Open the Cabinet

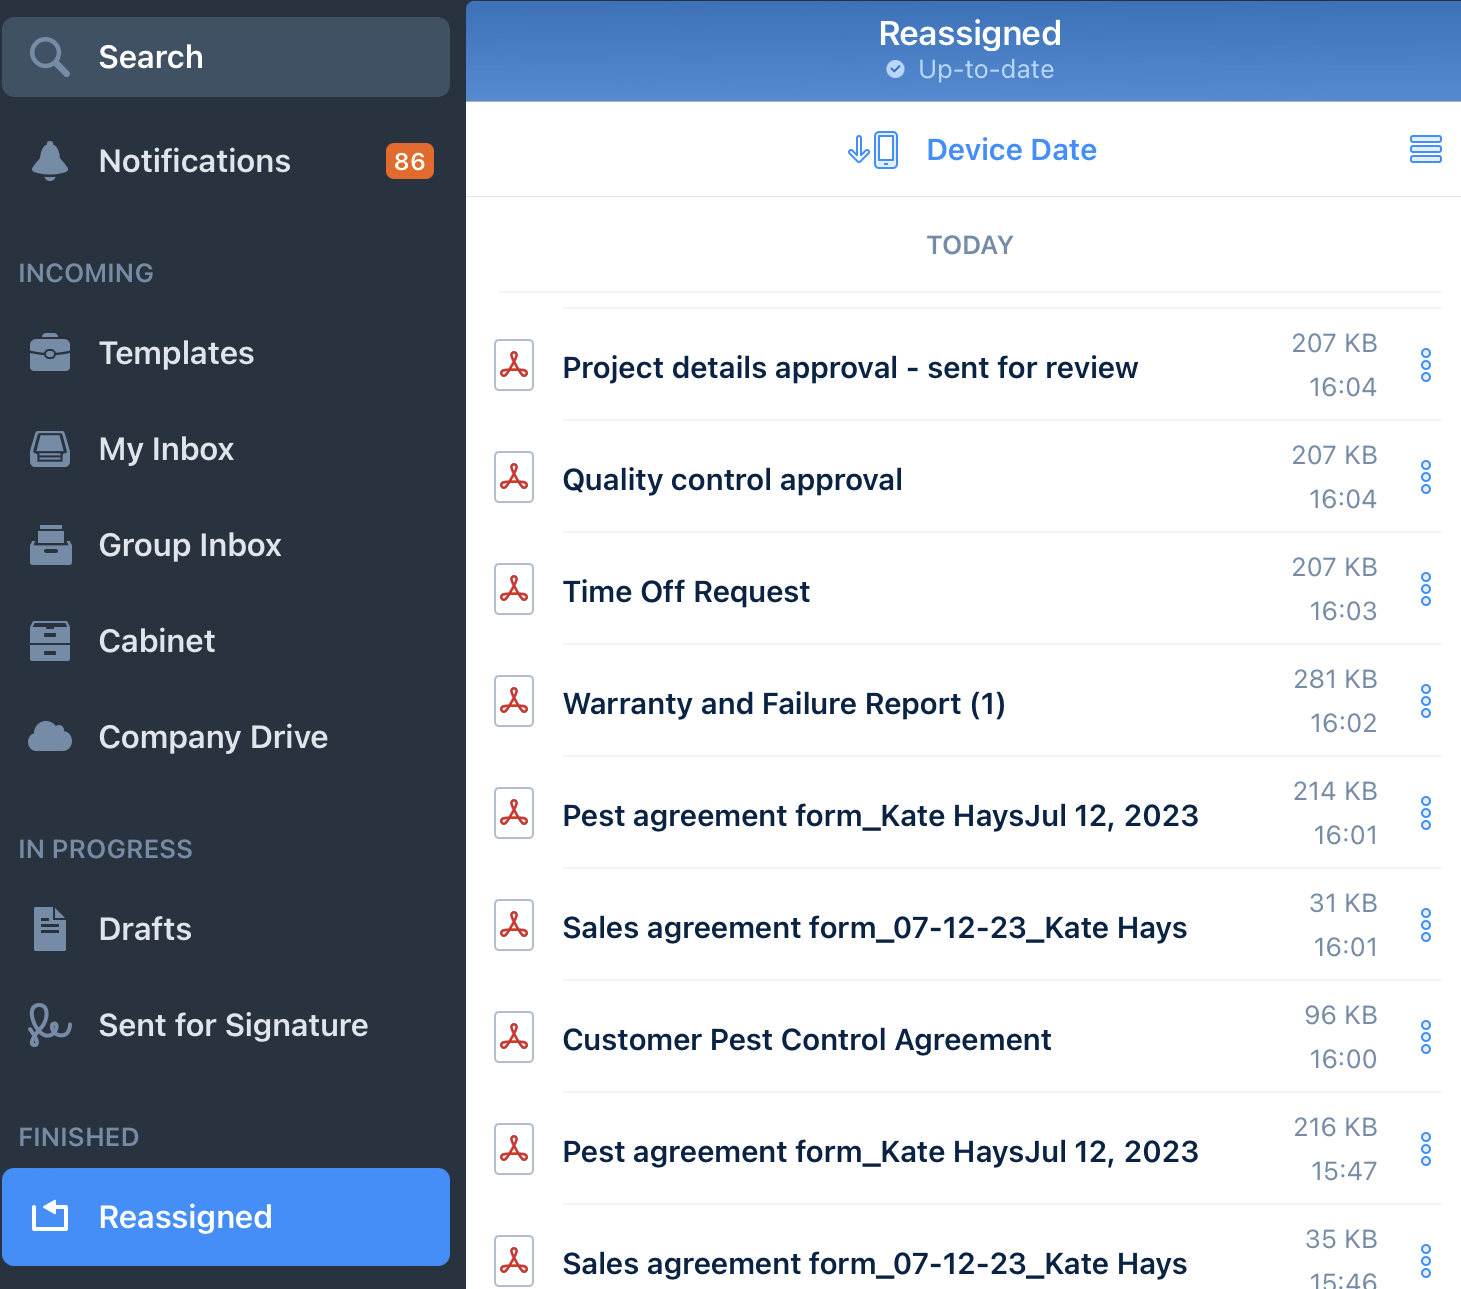156,641
